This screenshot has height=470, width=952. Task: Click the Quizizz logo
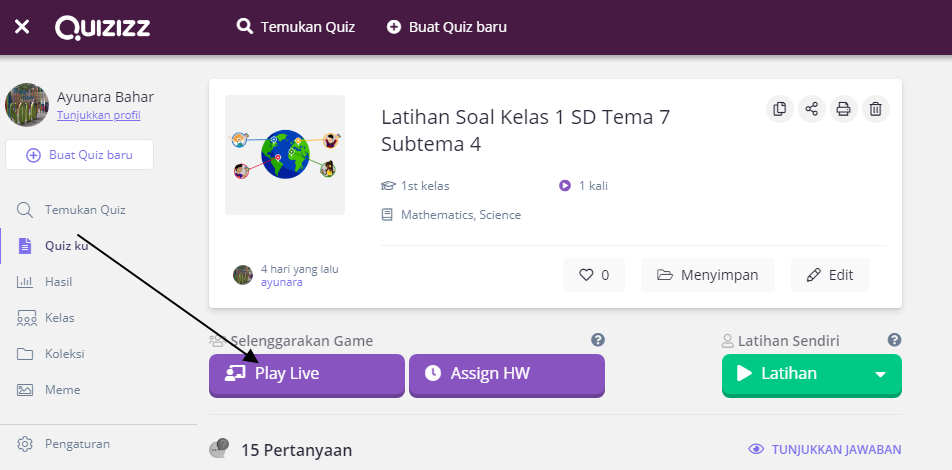point(103,27)
